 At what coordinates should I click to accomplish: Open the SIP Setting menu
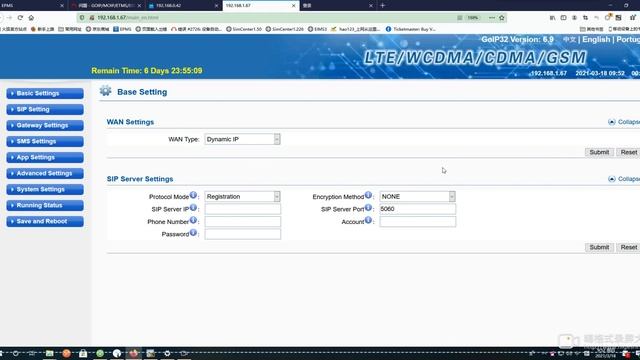pos(45,109)
